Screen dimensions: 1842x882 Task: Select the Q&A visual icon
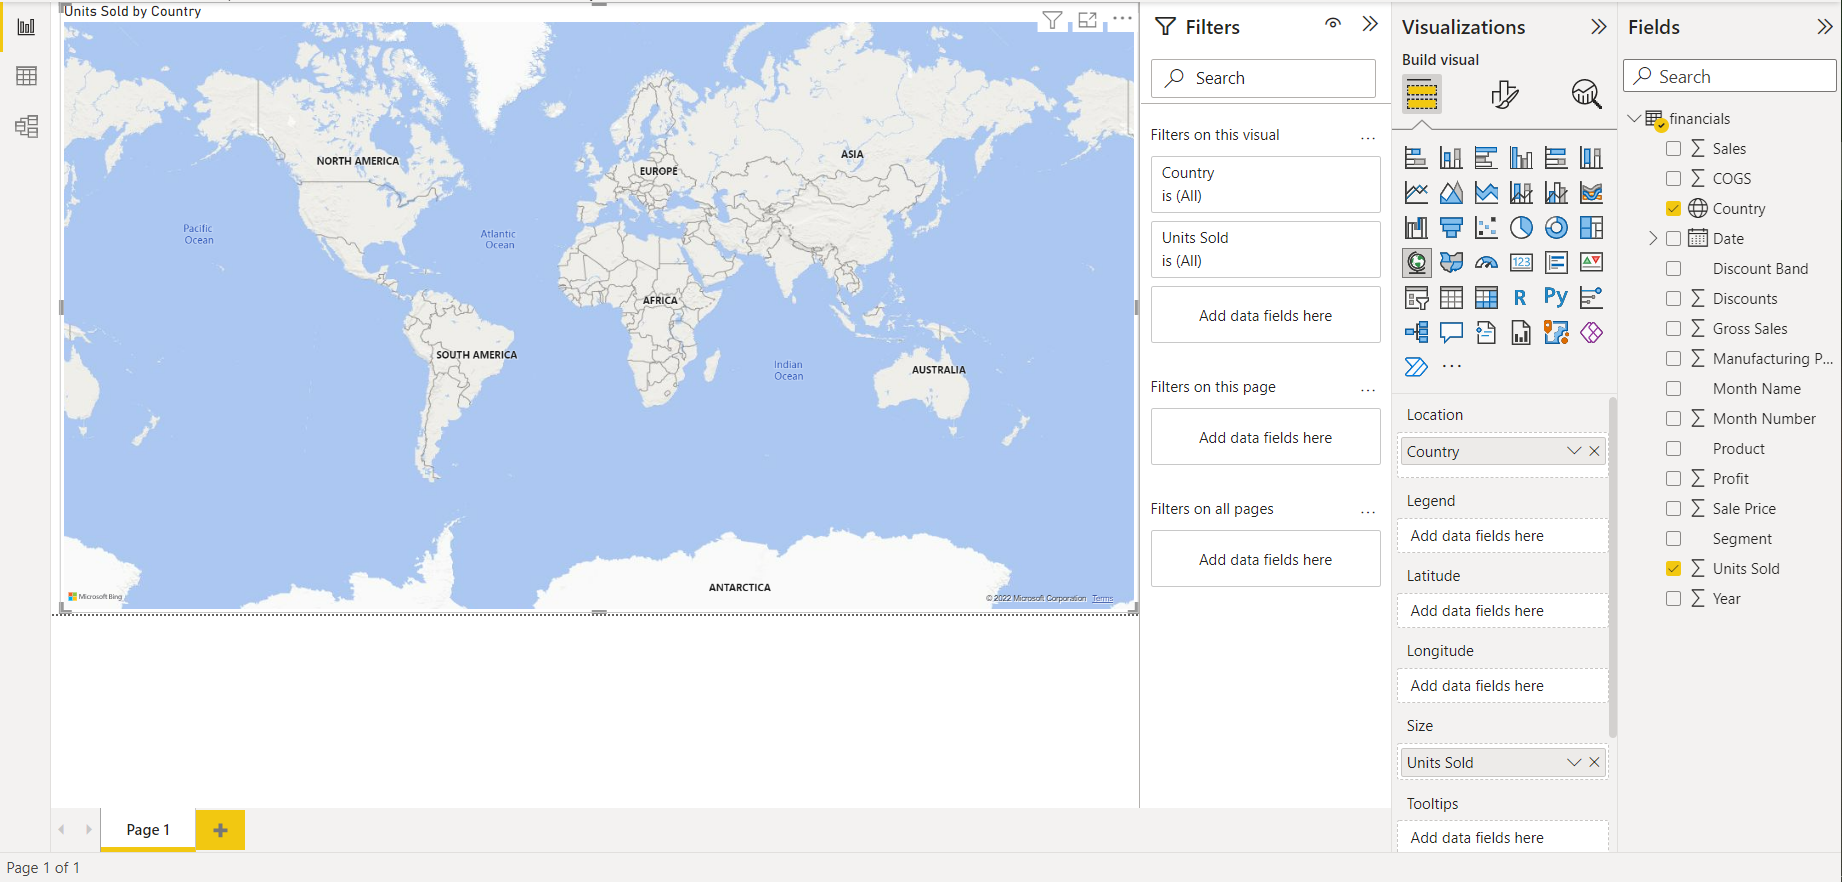(1451, 333)
